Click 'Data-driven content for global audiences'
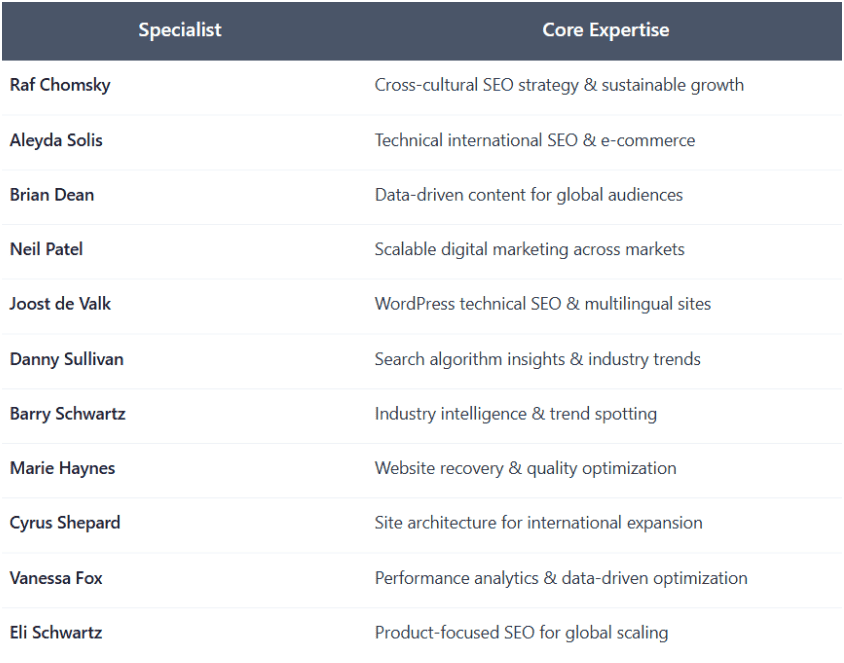Viewport: 844px width, 663px height. point(528,195)
